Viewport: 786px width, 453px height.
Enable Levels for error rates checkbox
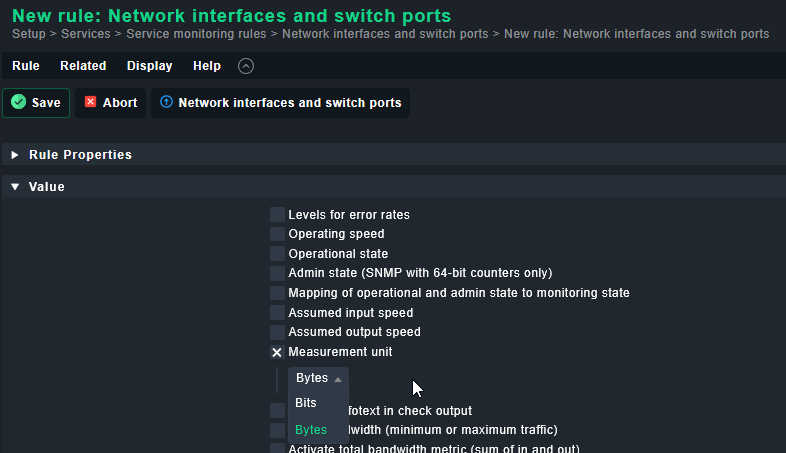click(x=277, y=214)
